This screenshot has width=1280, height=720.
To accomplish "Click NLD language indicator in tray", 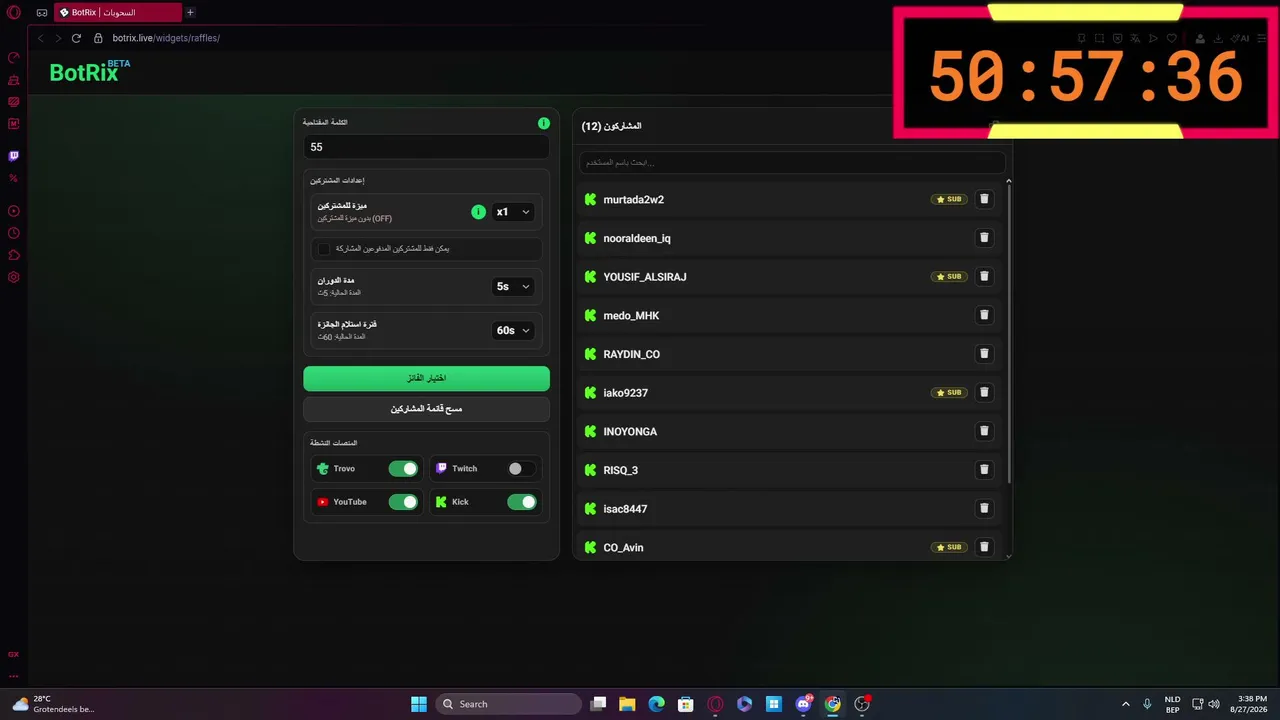I will point(1172,704).
